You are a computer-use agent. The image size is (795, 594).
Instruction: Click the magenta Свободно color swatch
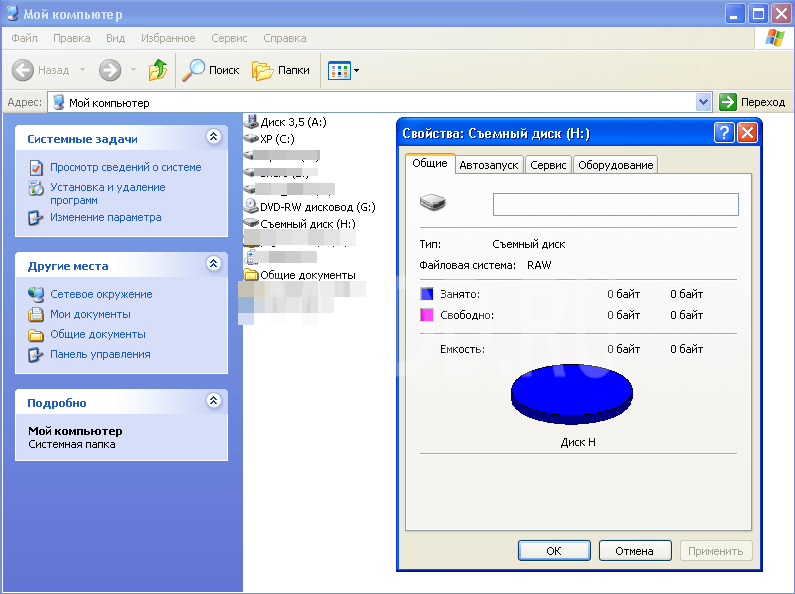427,315
